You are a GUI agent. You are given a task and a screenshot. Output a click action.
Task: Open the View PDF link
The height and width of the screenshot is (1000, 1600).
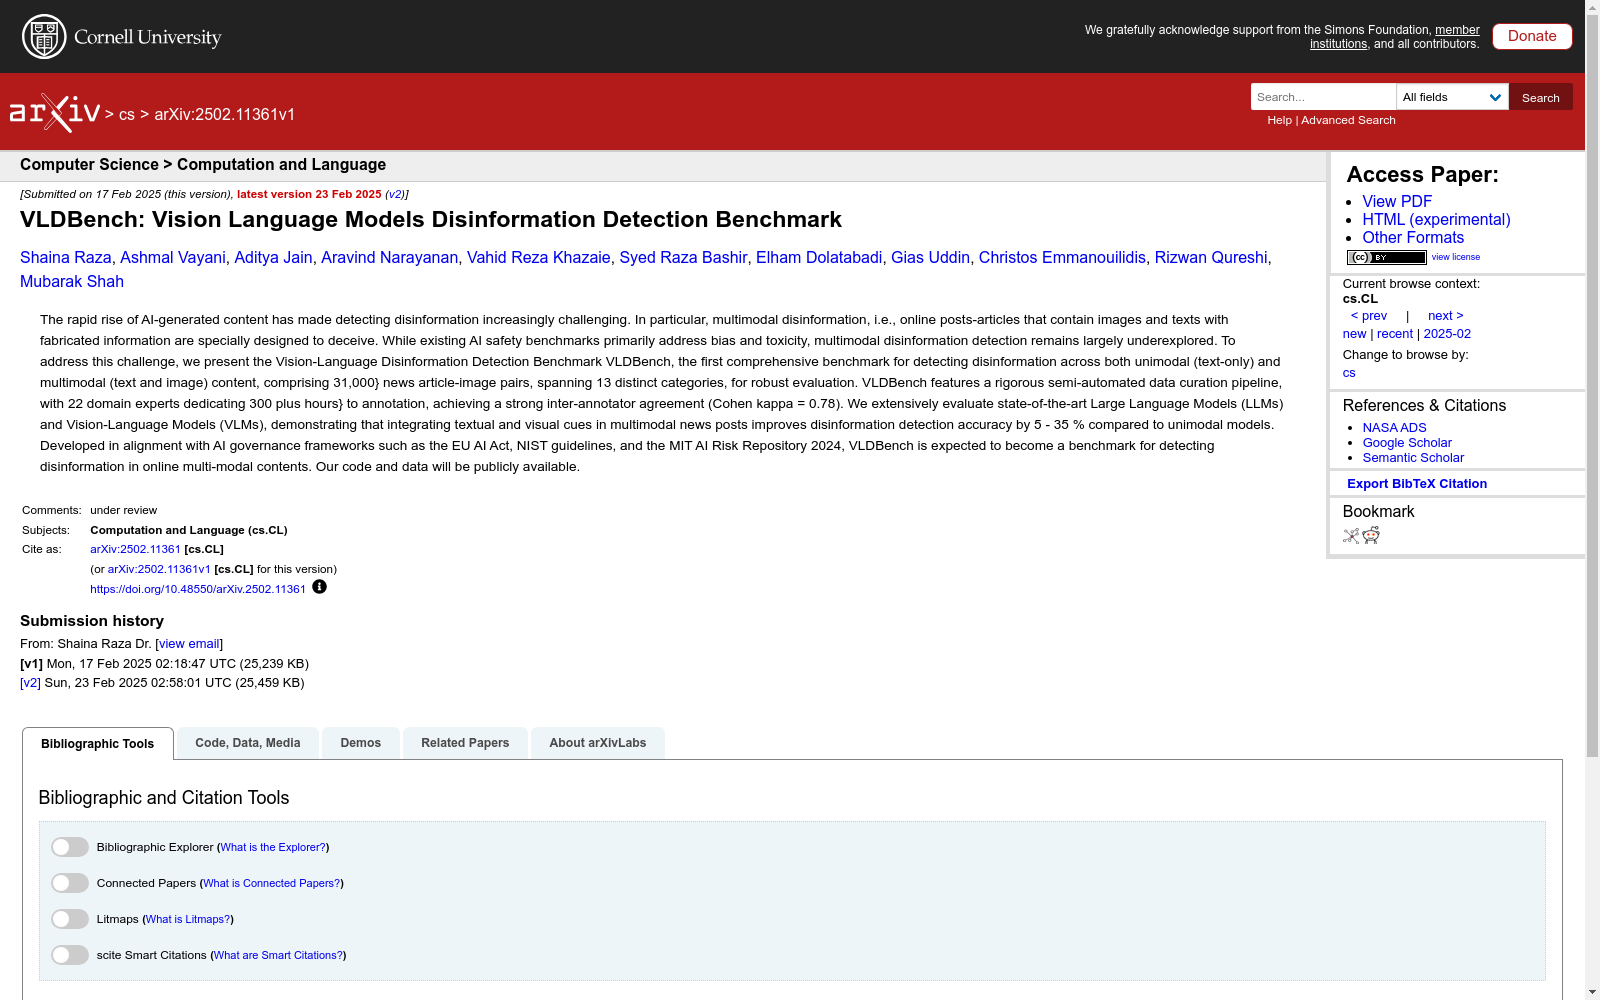tap(1397, 201)
